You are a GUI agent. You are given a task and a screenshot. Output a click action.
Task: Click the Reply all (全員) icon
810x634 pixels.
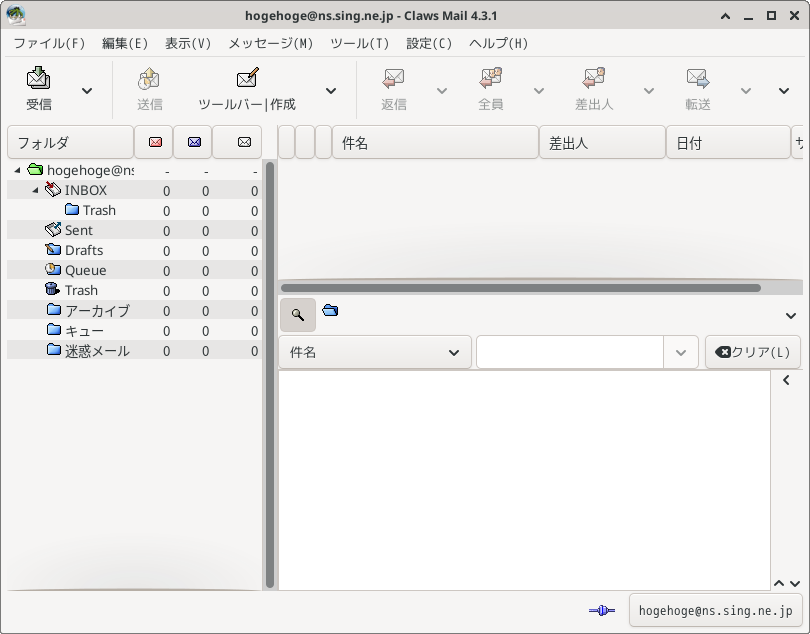pos(490,79)
